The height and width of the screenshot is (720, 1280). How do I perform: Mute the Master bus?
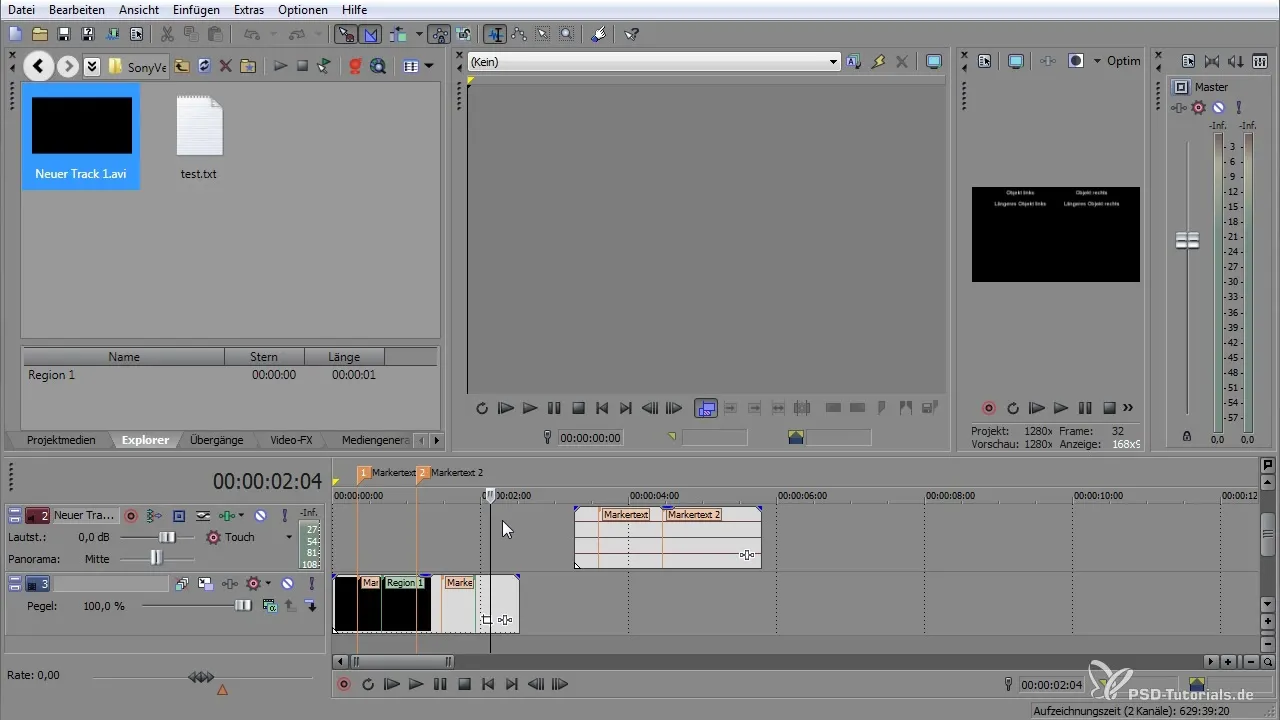click(x=1218, y=108)
